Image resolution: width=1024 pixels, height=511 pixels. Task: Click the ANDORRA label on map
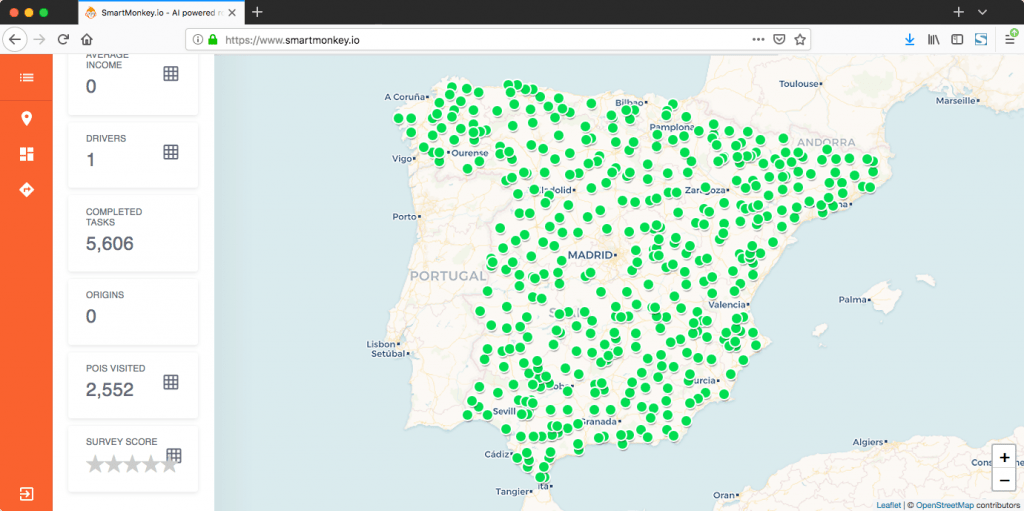coord(826,142)
